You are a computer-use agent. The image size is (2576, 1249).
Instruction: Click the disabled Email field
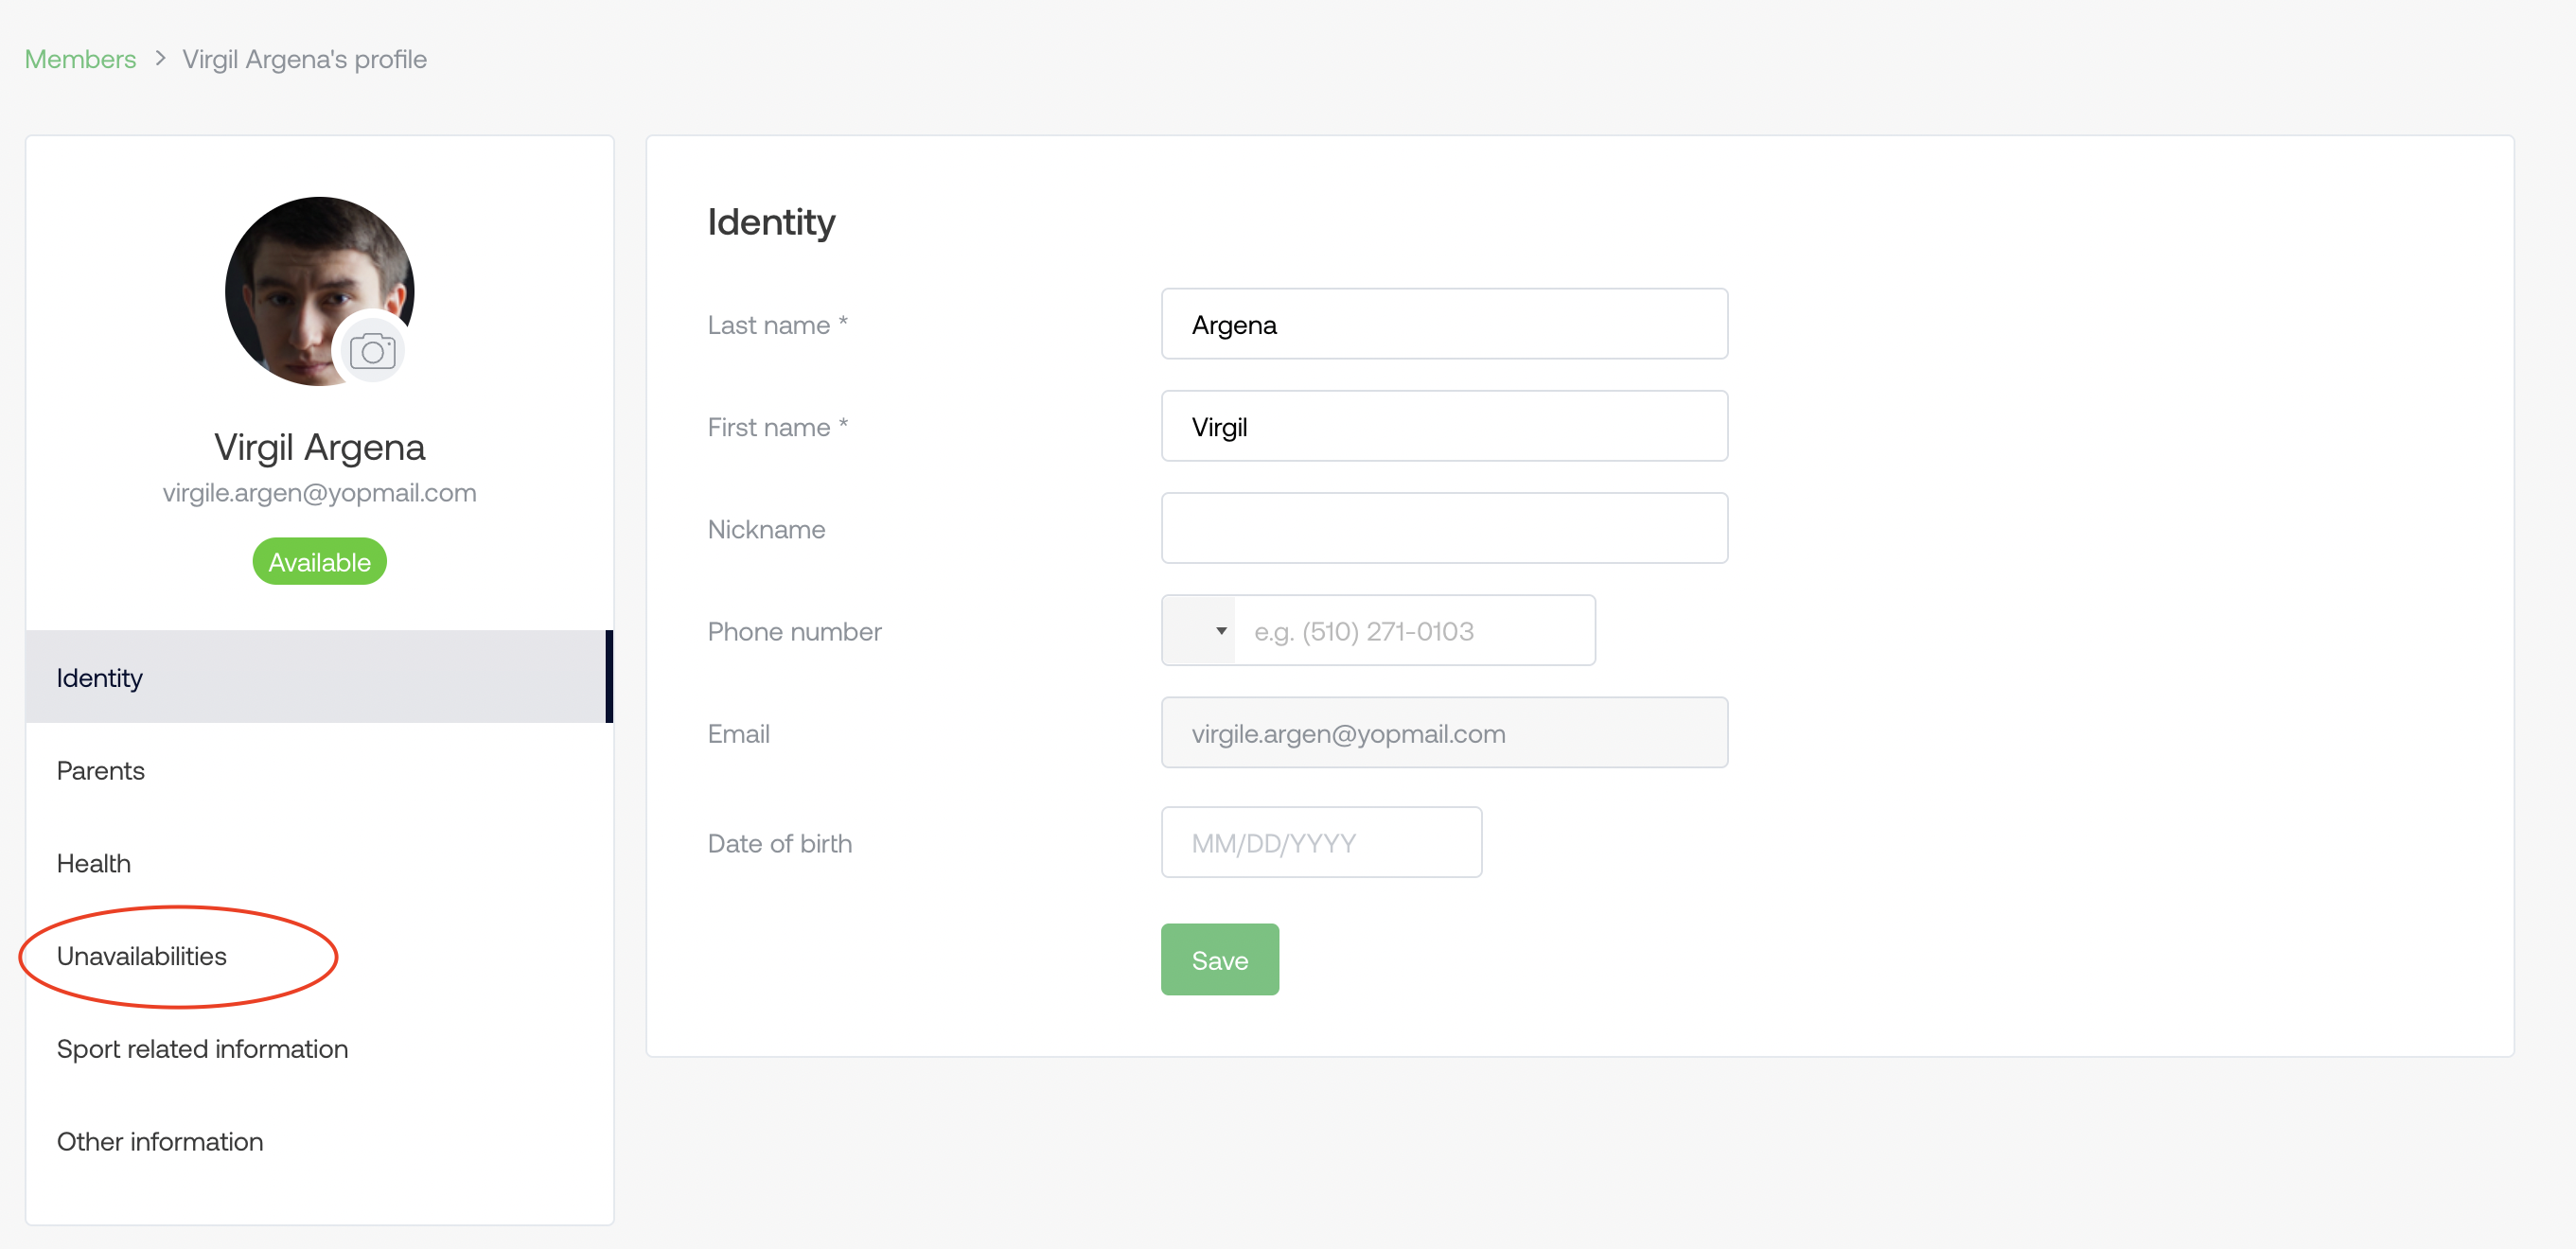(x=1444, y=732)
